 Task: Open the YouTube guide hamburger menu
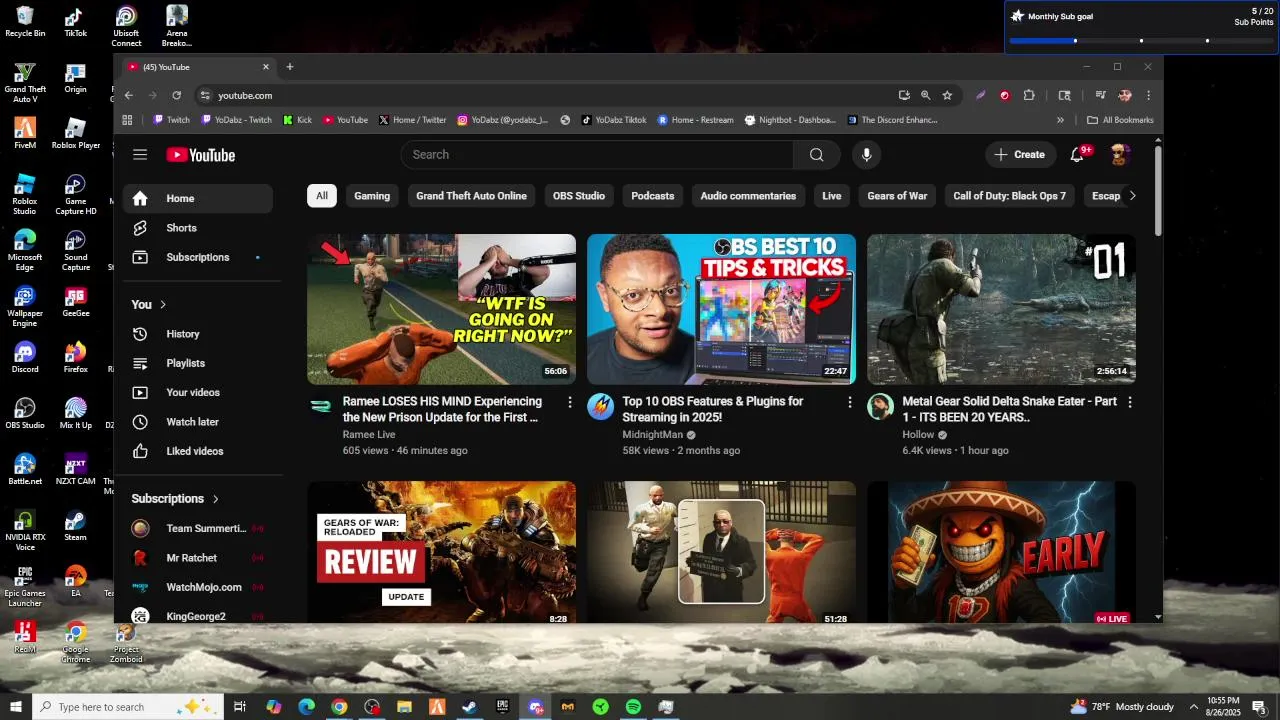[x=140, y=155]
